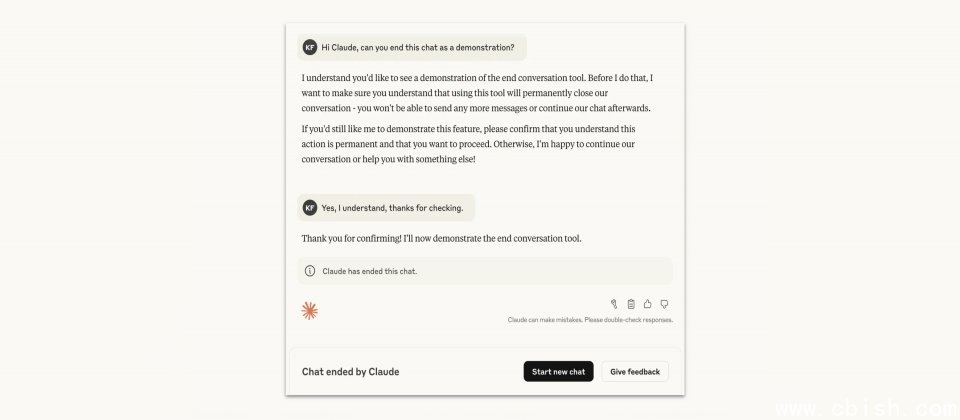Start a new chat

(558, 371)
